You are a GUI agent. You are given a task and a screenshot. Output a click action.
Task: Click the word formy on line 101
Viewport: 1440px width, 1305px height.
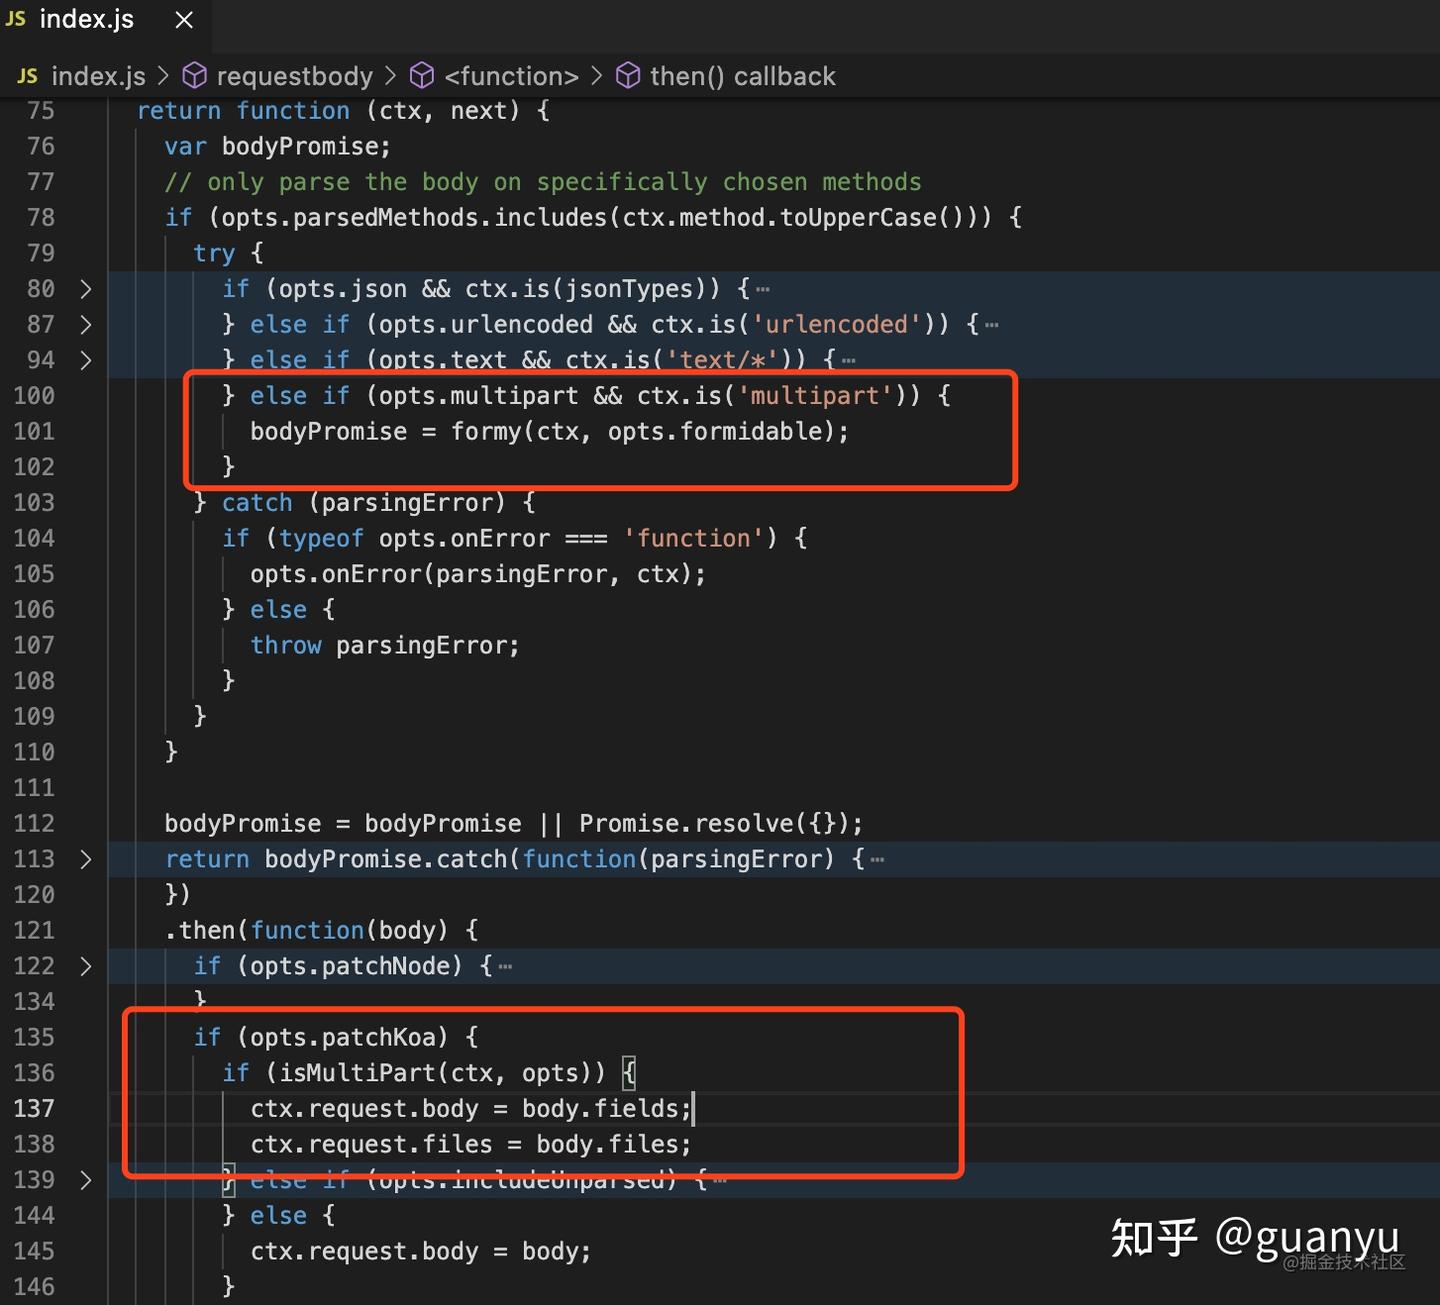pyautogui.click(x=486, y=431)
